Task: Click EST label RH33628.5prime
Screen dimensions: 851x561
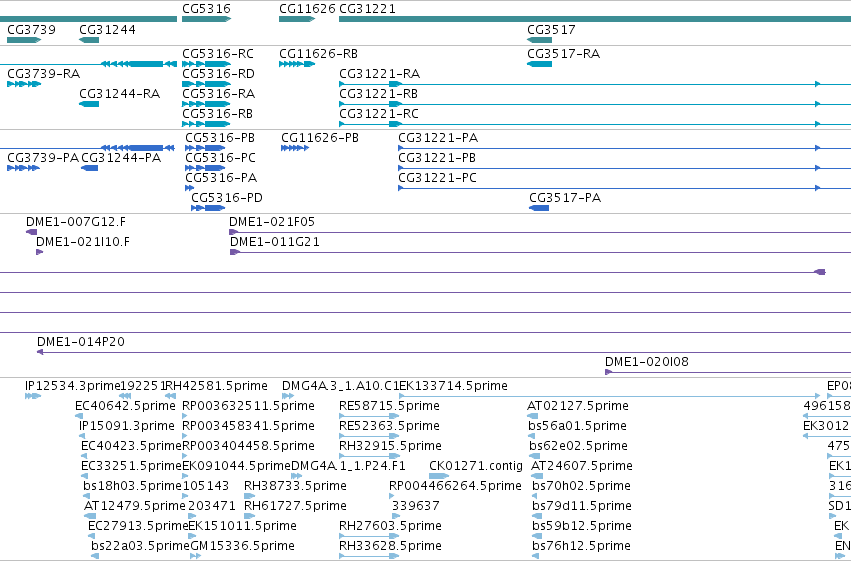Action: pyautogui.click(x=390, y=546)
